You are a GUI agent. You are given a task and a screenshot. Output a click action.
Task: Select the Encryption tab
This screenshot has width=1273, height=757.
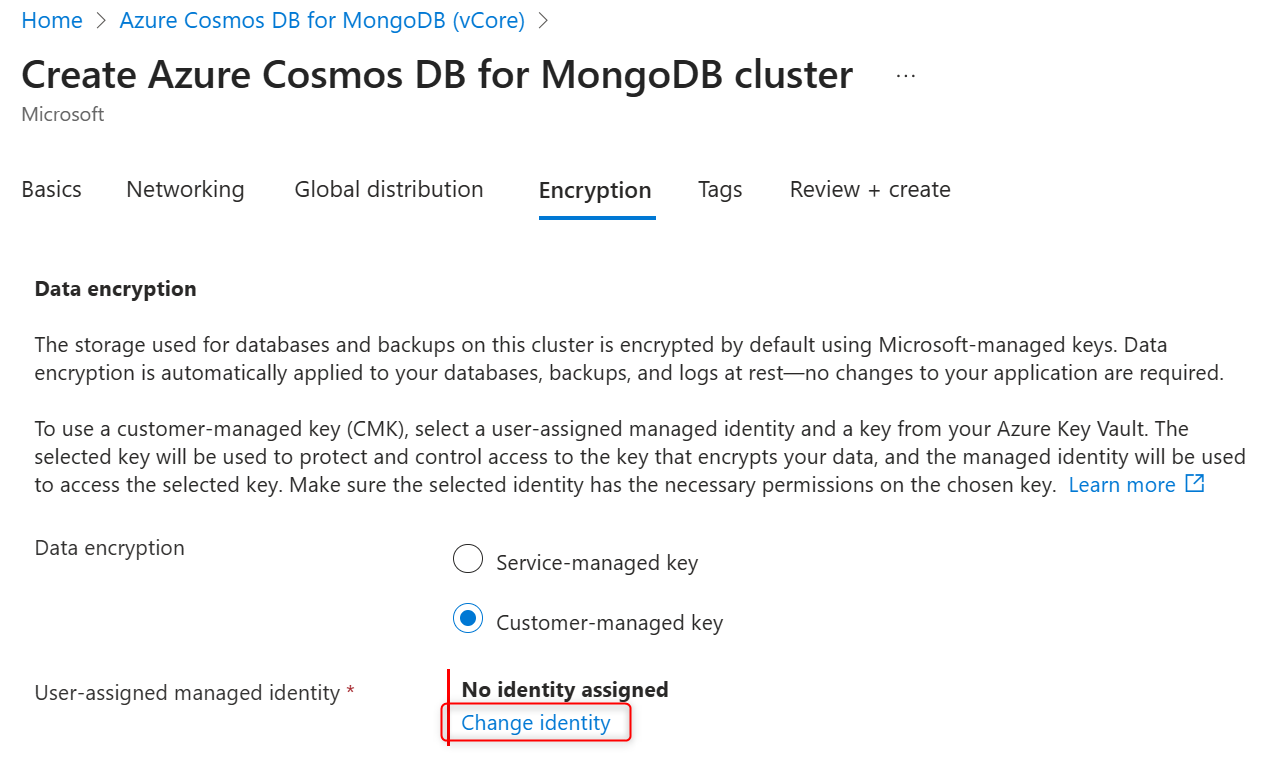pyautogui.click(x=595, y=191)
